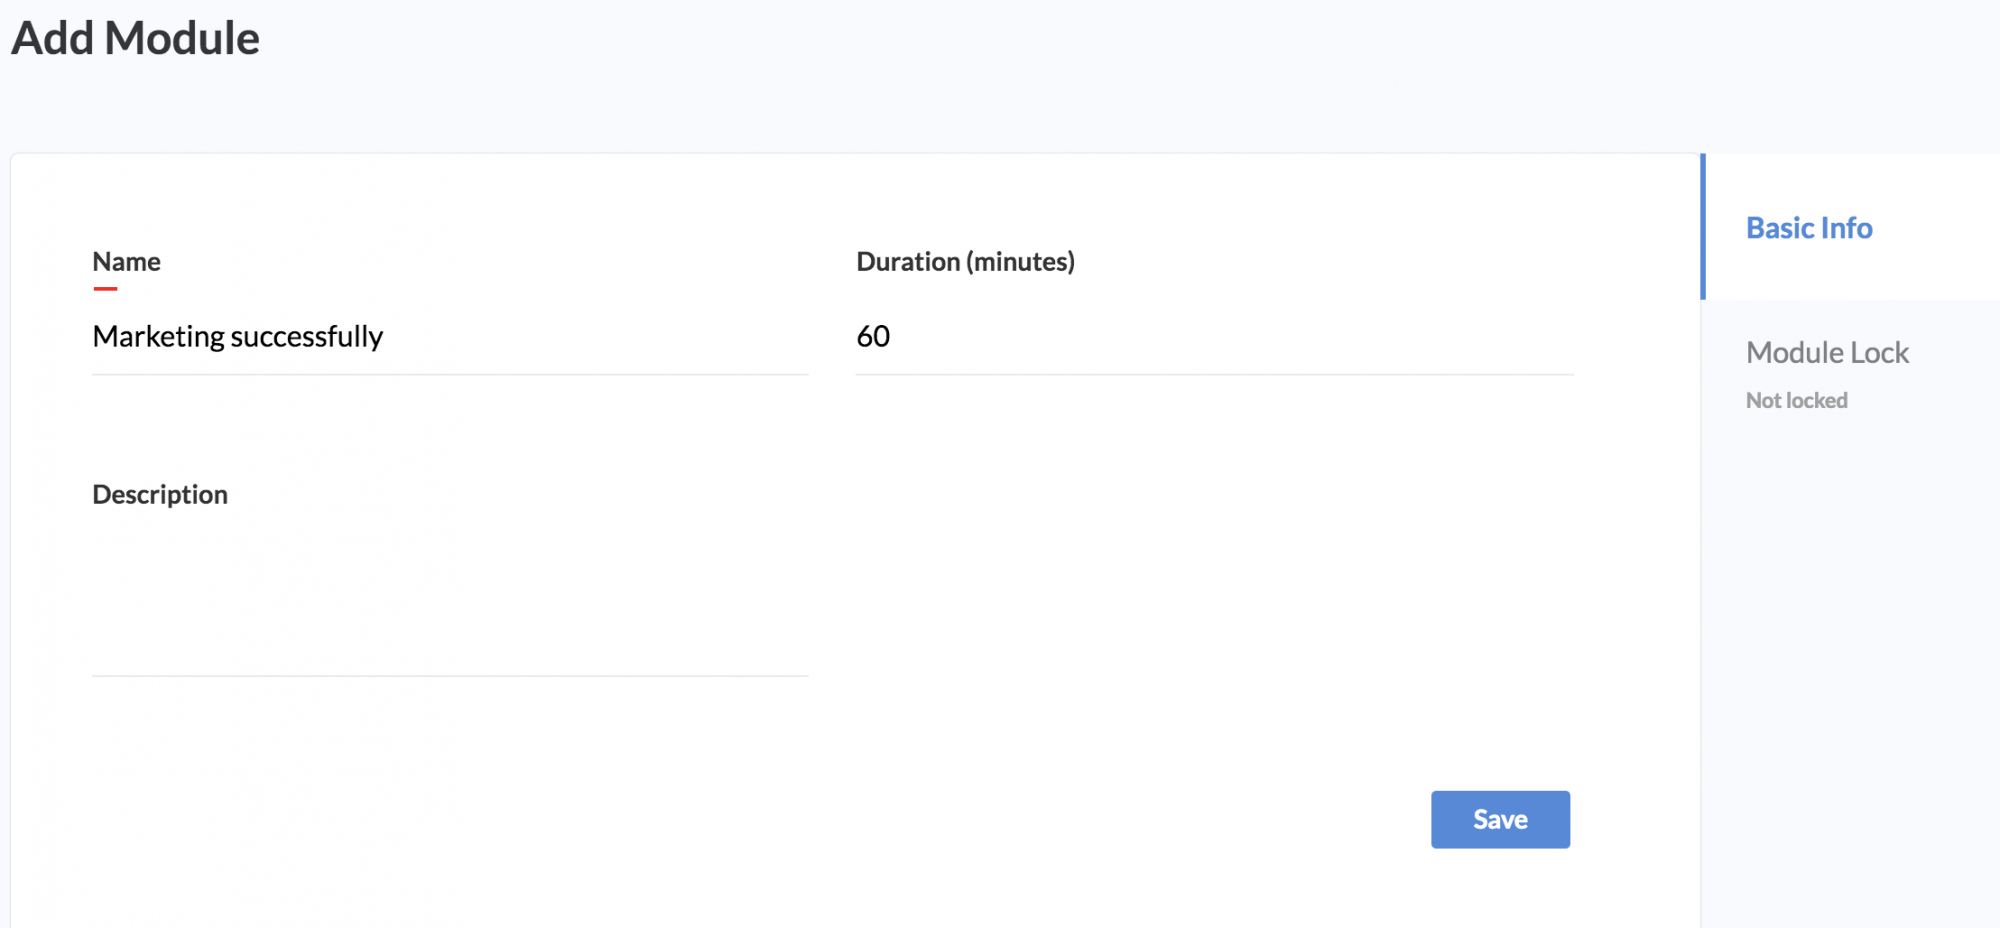Focus the Name input field
Viewport: 2000px width, 928px height.
(450, 337)
